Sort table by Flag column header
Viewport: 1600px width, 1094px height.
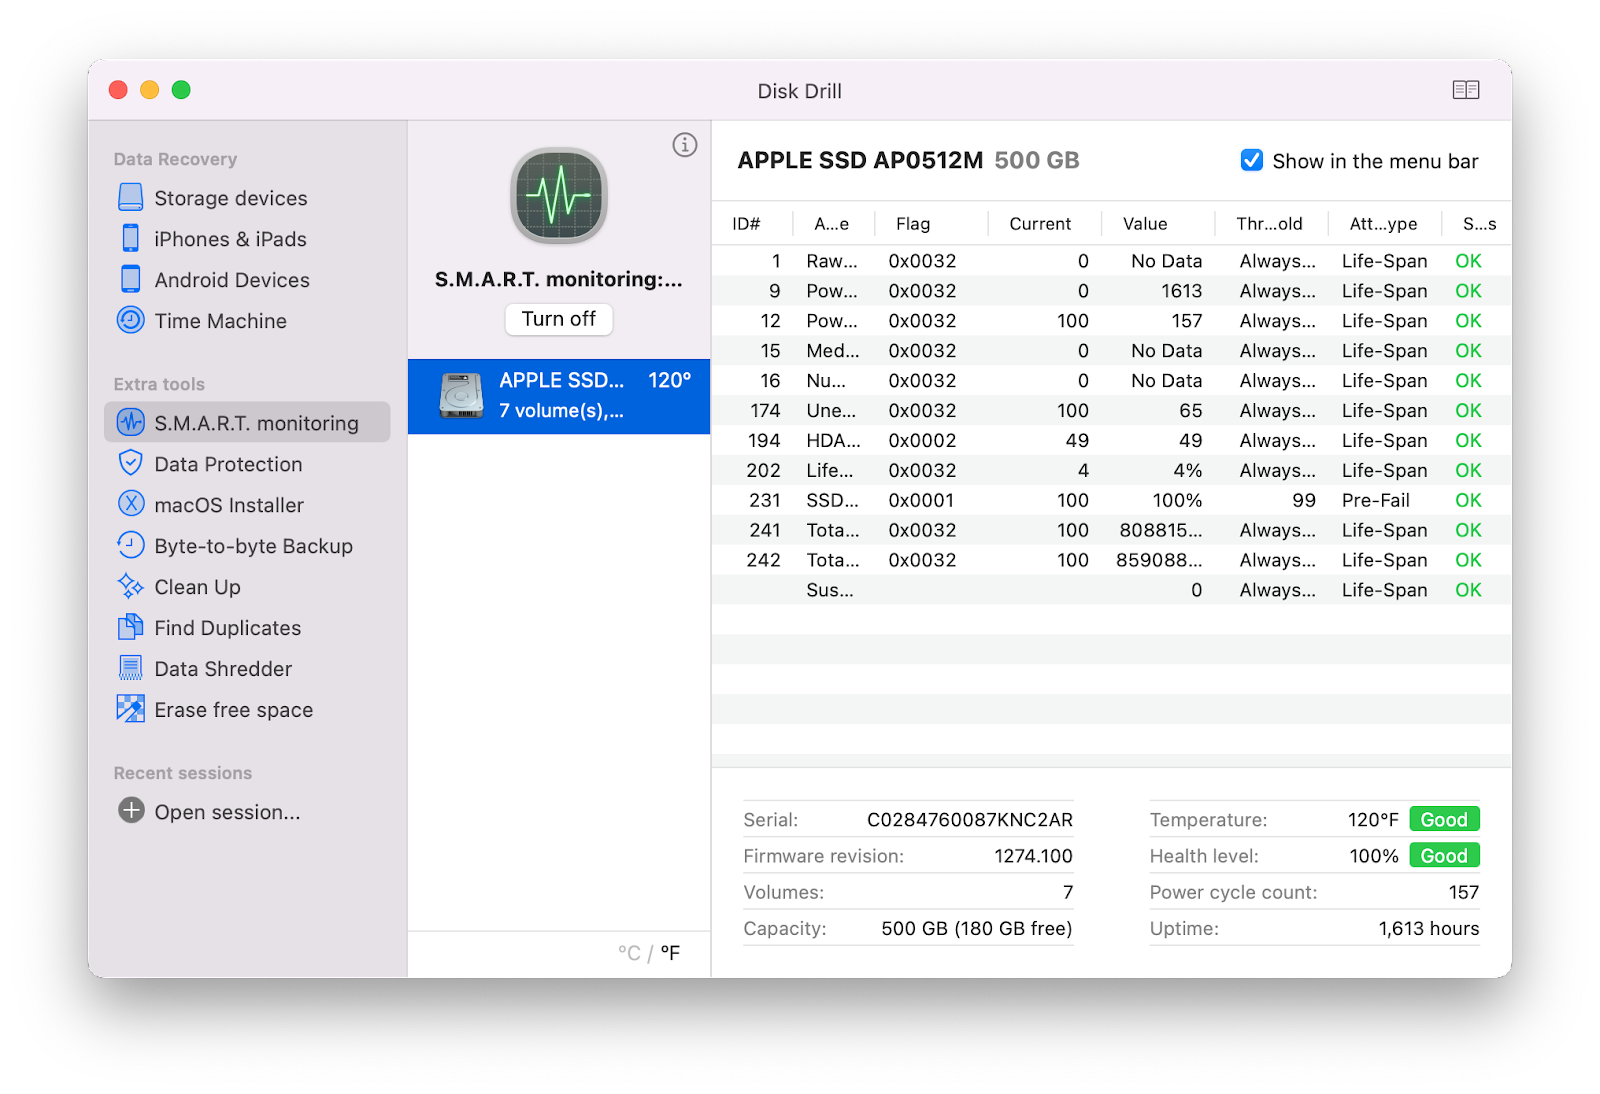[931, 224]
